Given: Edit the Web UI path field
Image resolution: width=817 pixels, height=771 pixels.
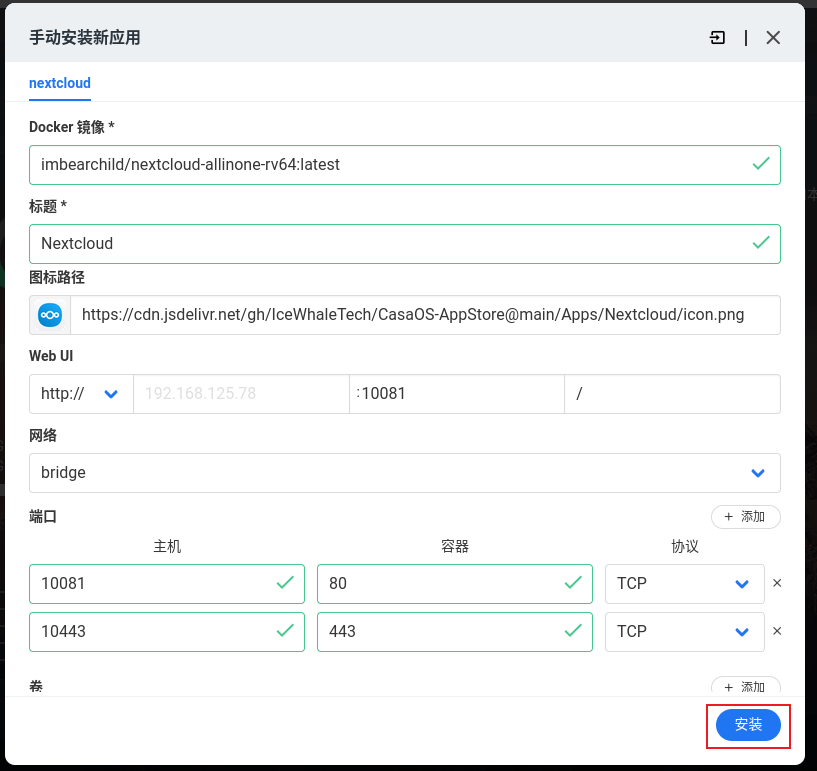Looking at the screenshot, I should coord(672,394).
